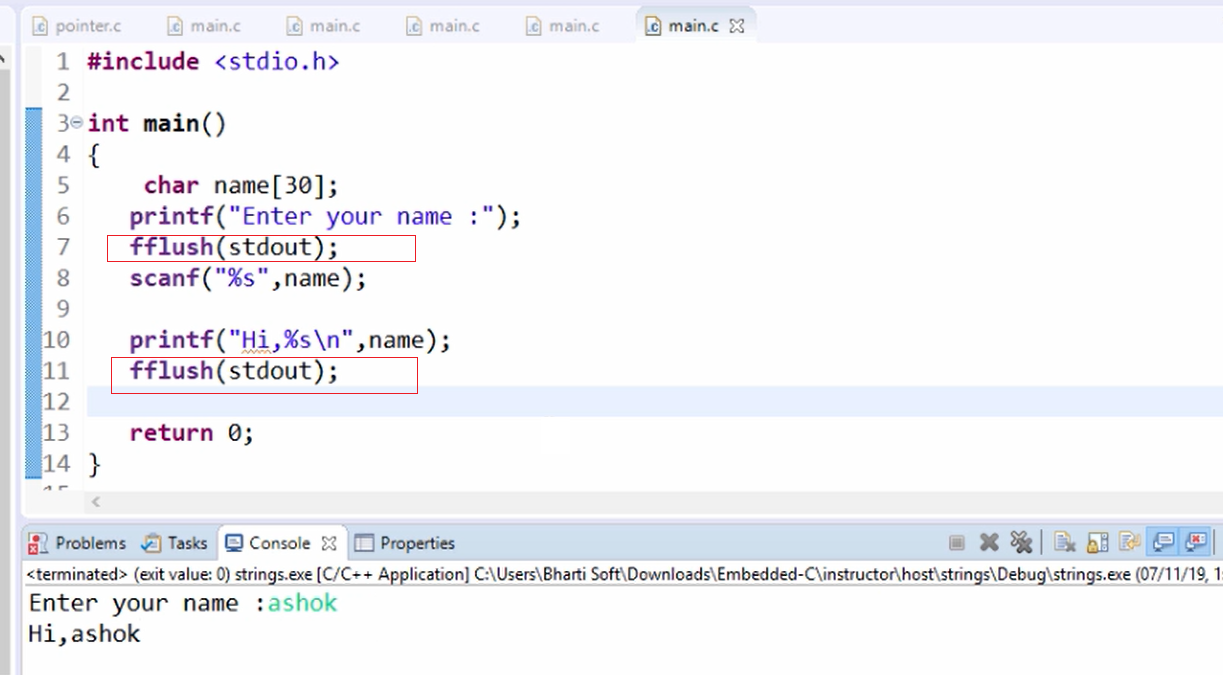Click the 'int main()' declaration
Viewport: 1223px width, 675px height.
(157, 123)
